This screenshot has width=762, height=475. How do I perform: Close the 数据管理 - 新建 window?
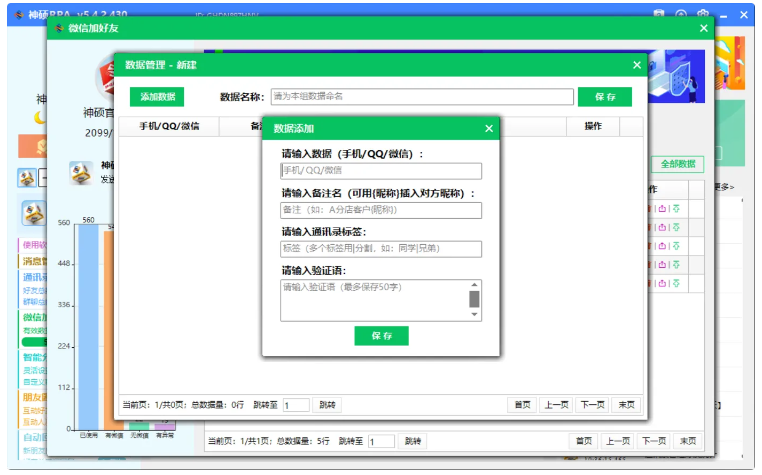[x=637, y=65]
